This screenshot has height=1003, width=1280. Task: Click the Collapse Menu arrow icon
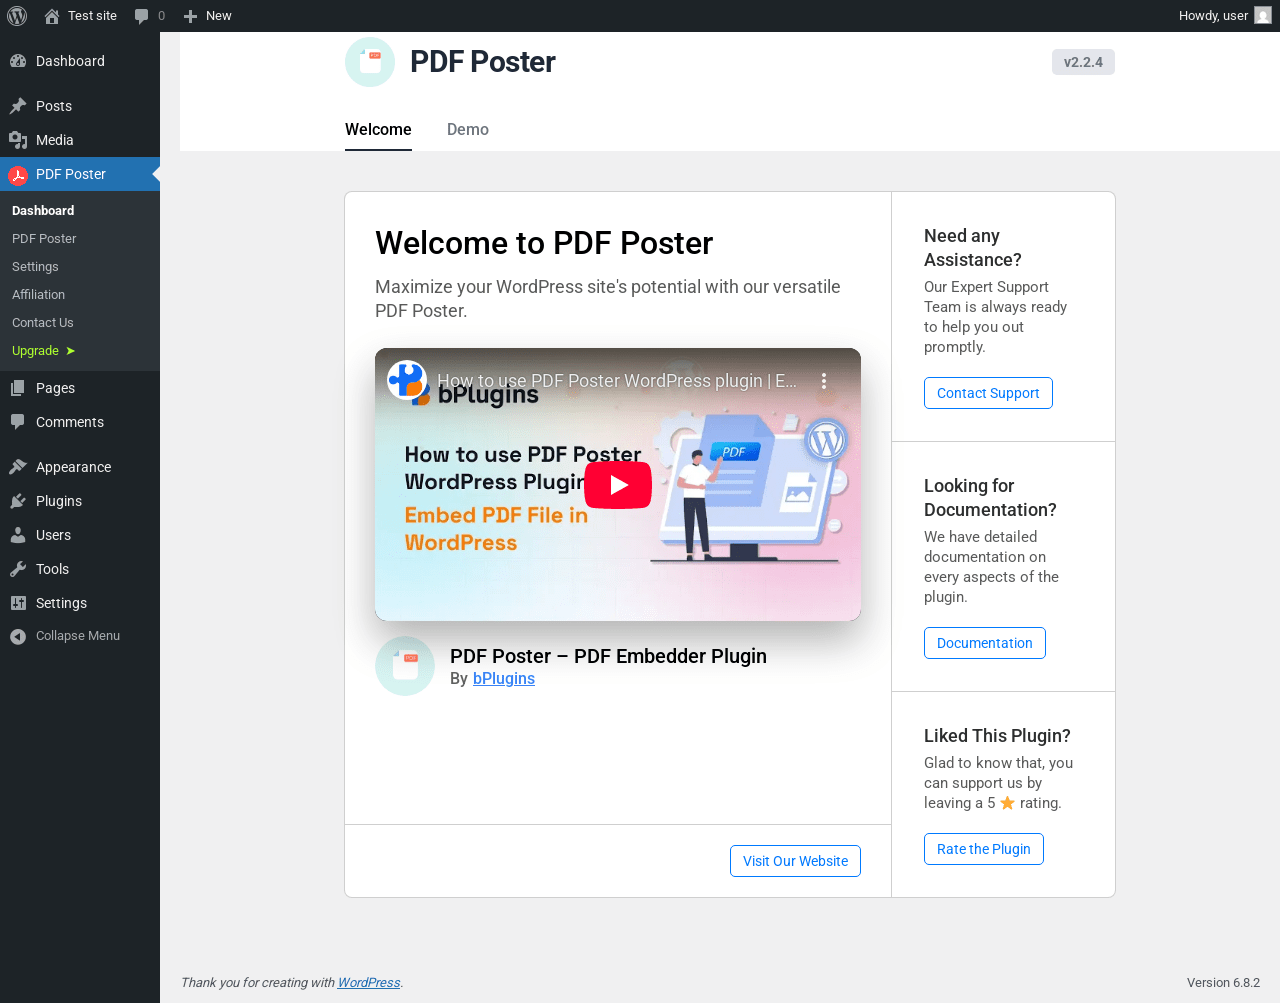(x=18, y=636)
